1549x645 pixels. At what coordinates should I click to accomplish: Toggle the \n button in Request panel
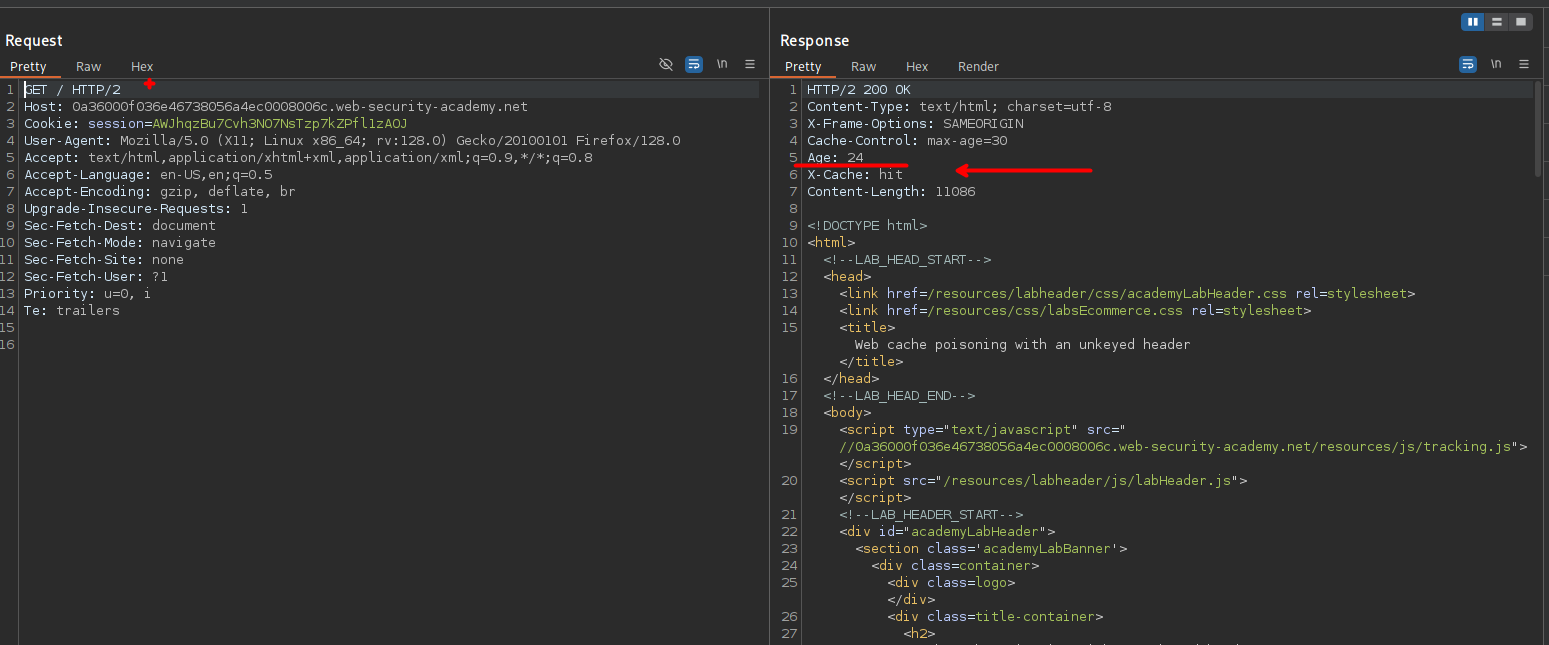tap(722, 64)
